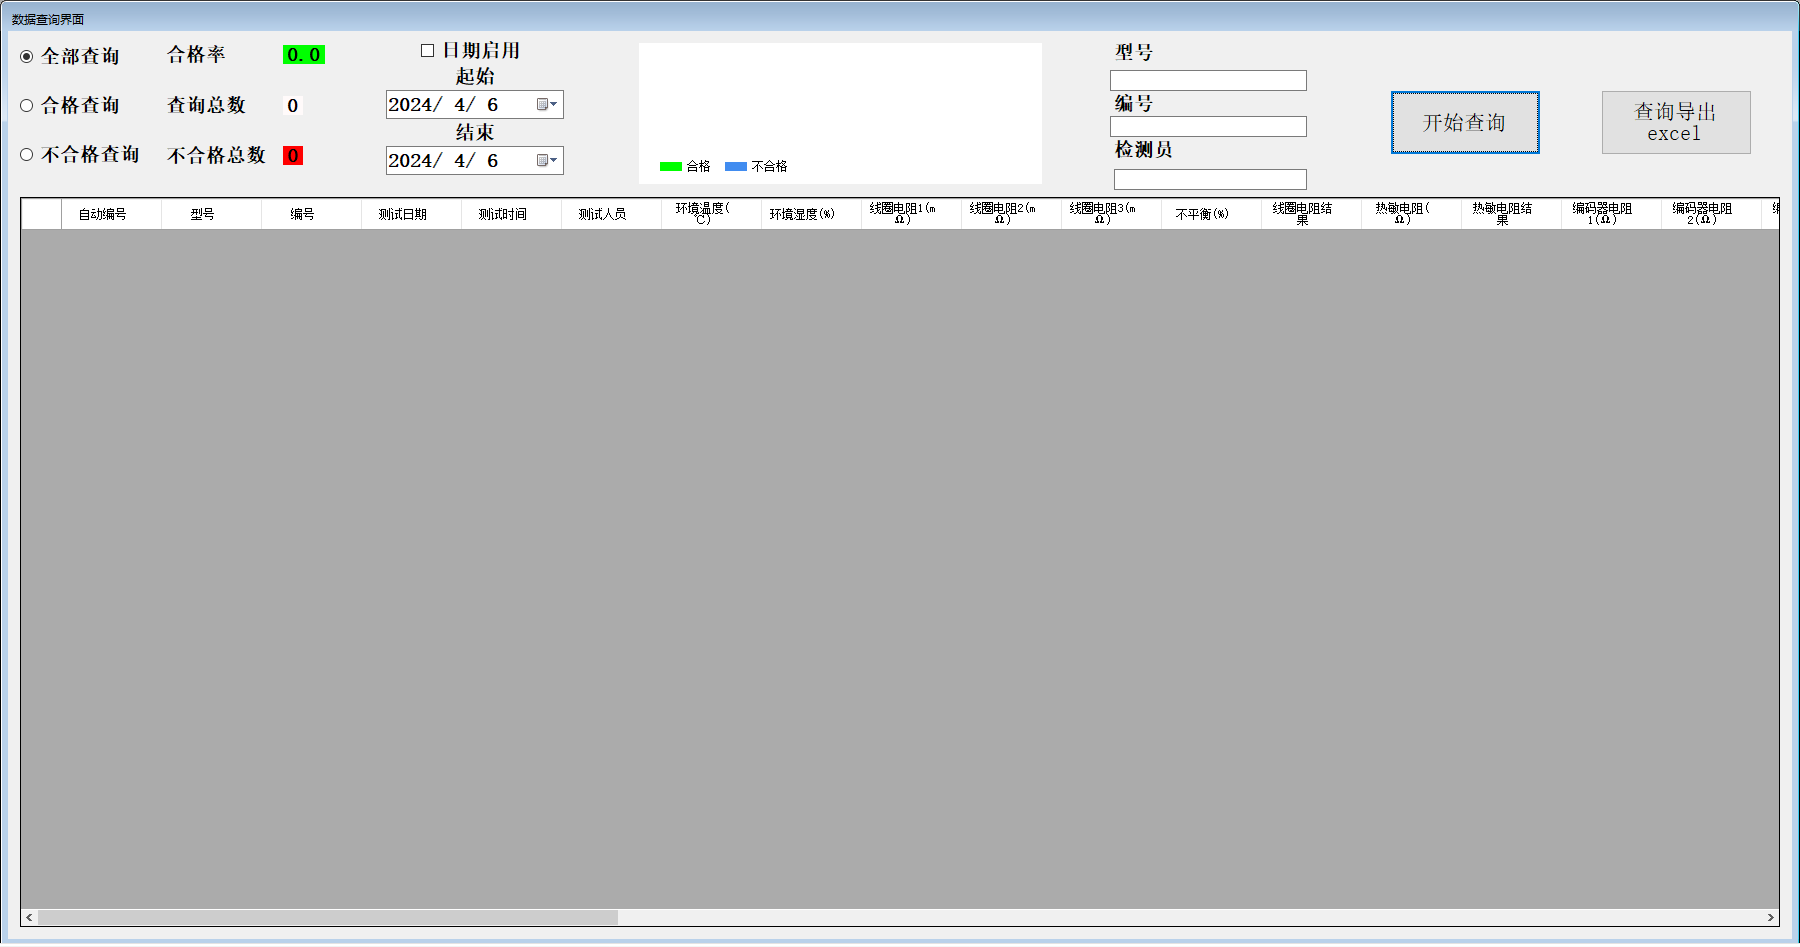Click the horizontal scrollbar right arrow

(x=1770, y=918)
